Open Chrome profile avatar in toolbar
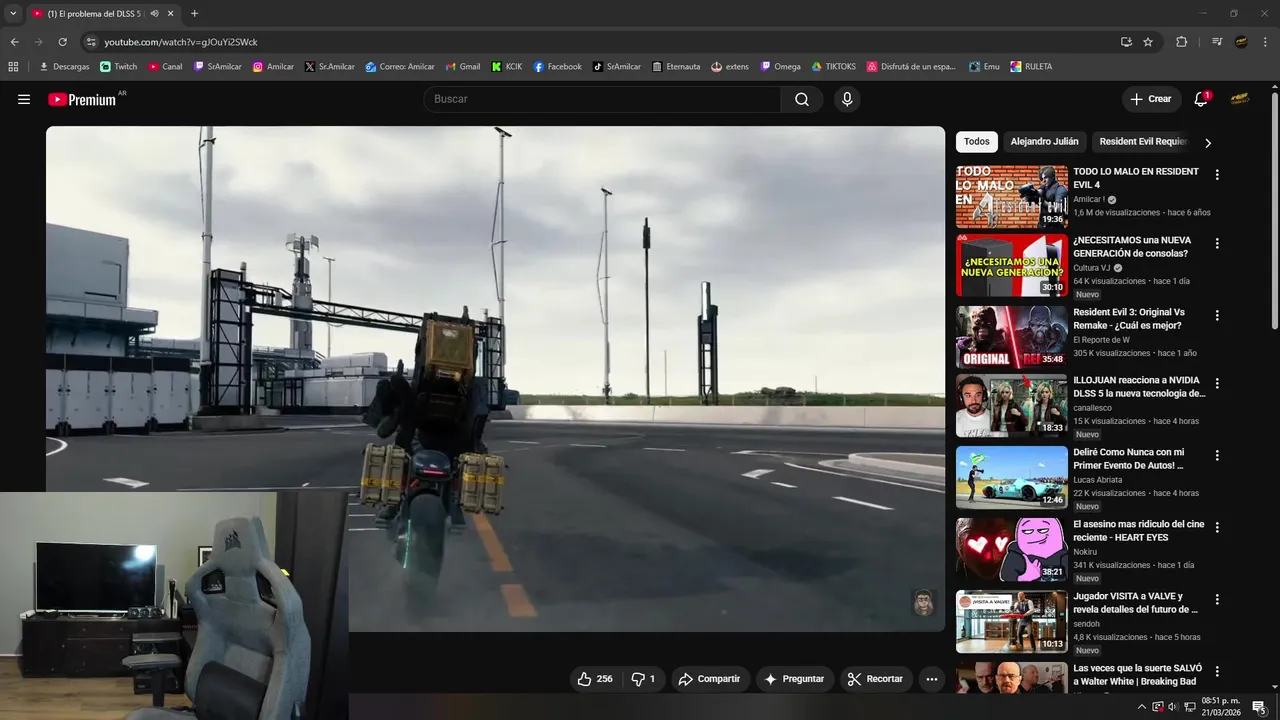The height and width of the screenshot is (720, 1280). (x=1241, y=42)
